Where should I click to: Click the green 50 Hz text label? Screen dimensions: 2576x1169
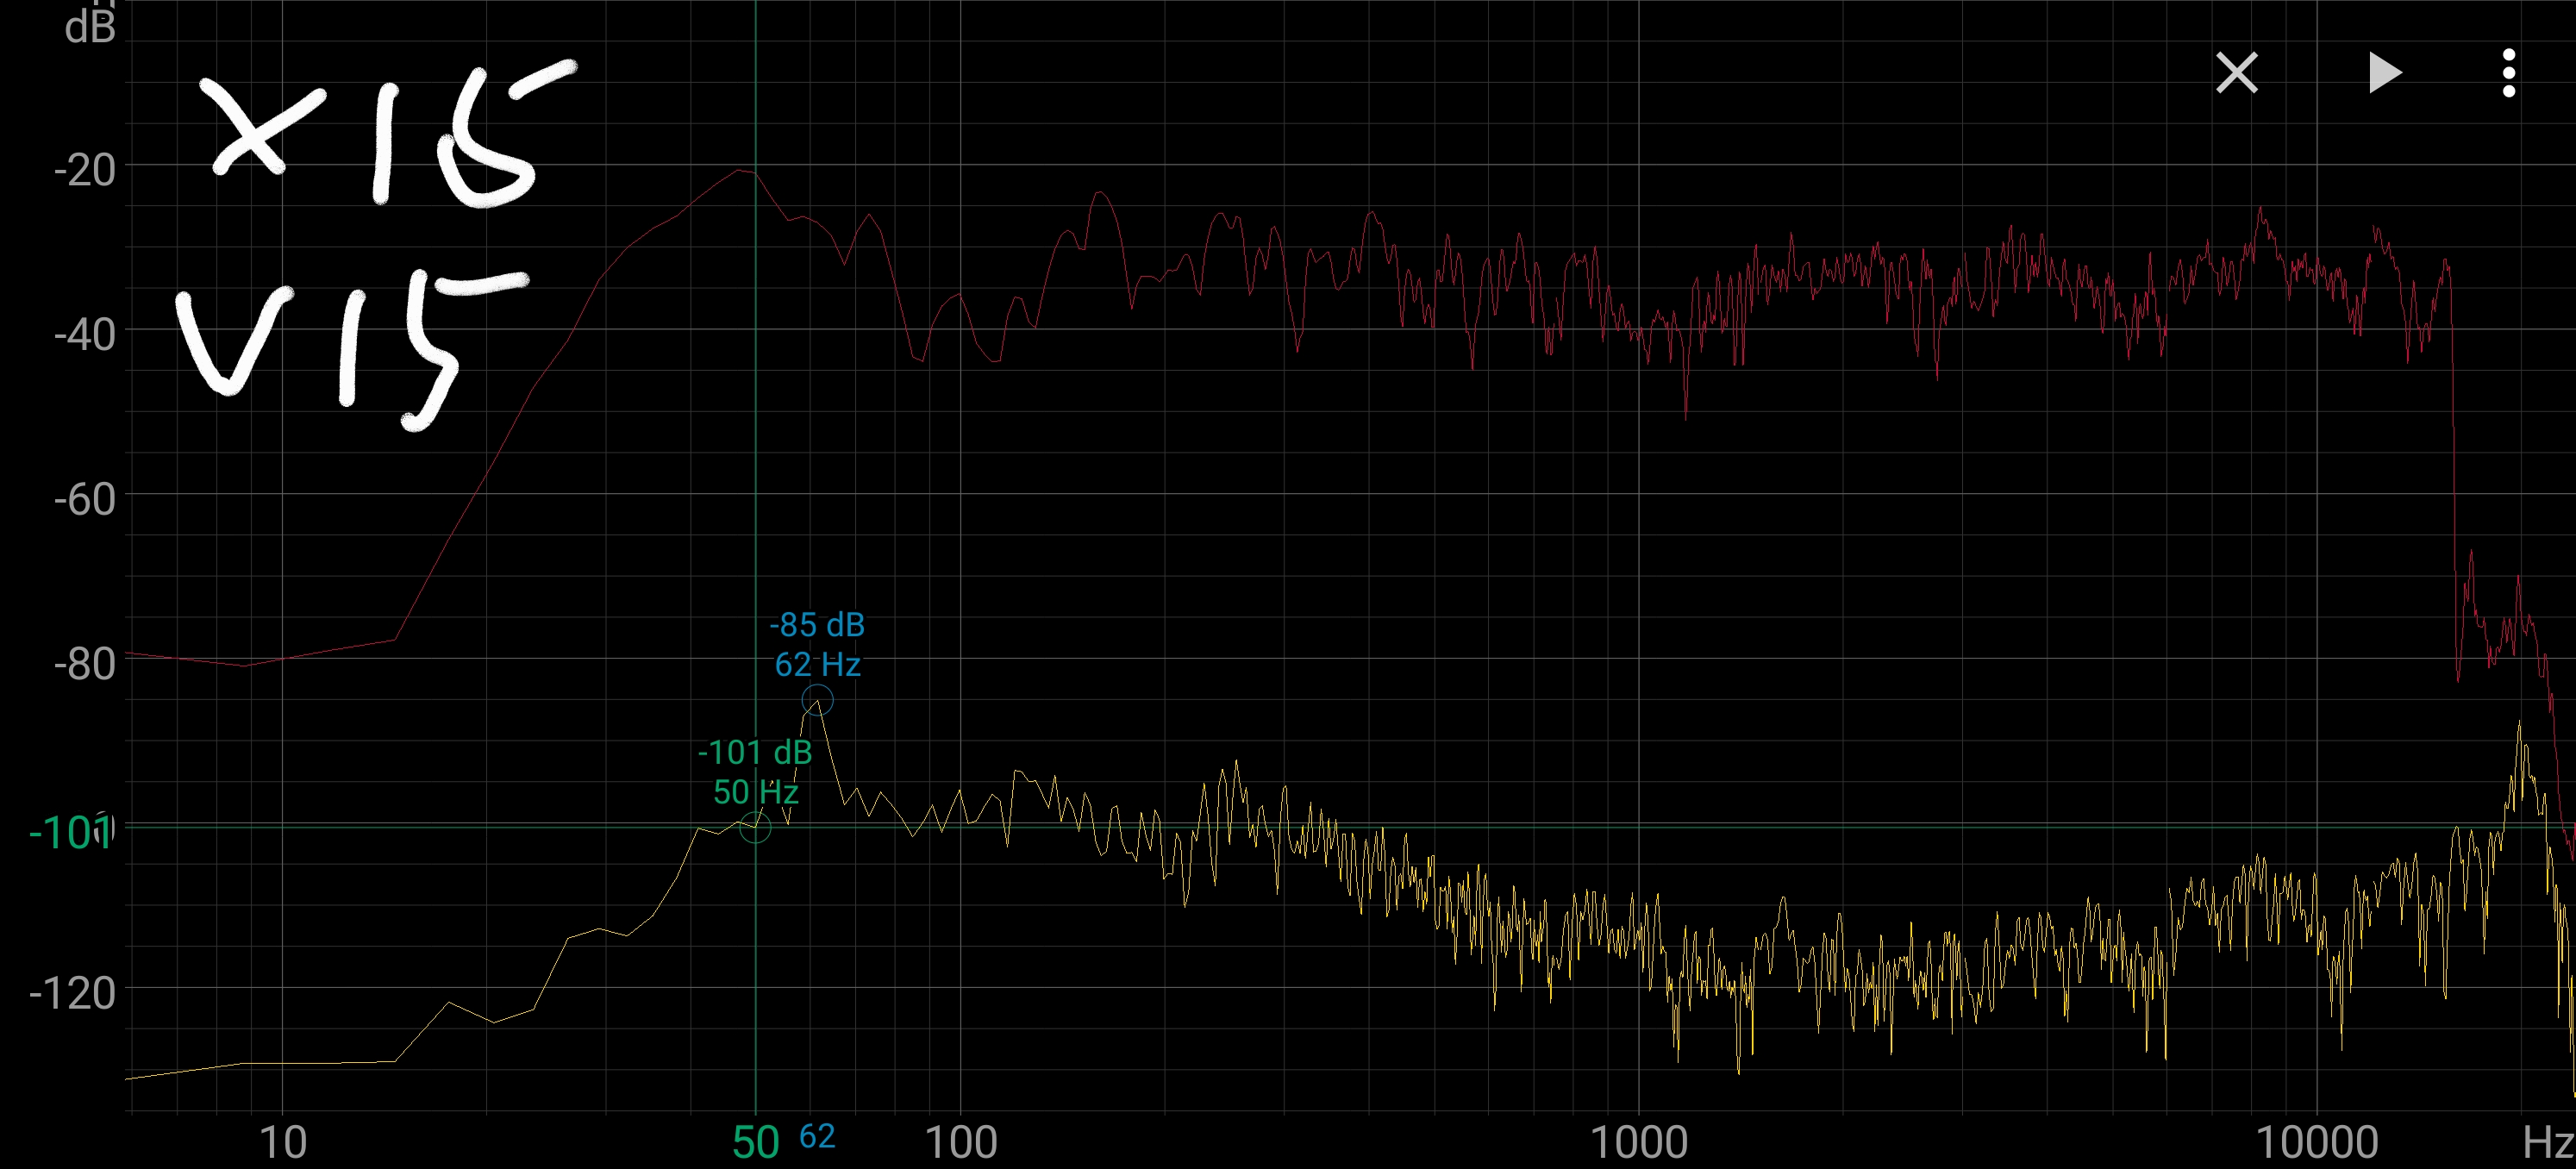pyautogui.click(x=755, y=792)
